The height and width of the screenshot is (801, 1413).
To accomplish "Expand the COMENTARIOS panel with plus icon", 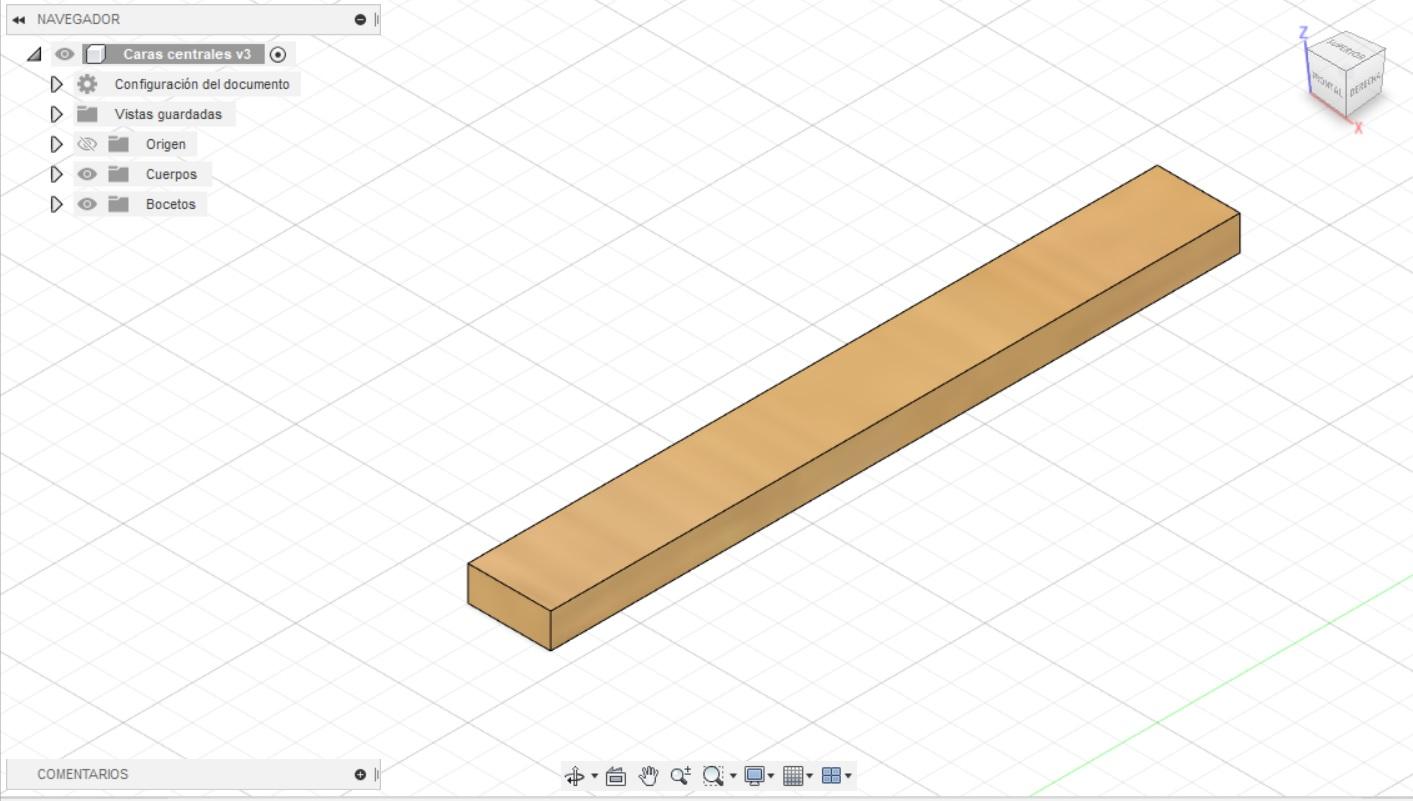I will pos(360,774).
